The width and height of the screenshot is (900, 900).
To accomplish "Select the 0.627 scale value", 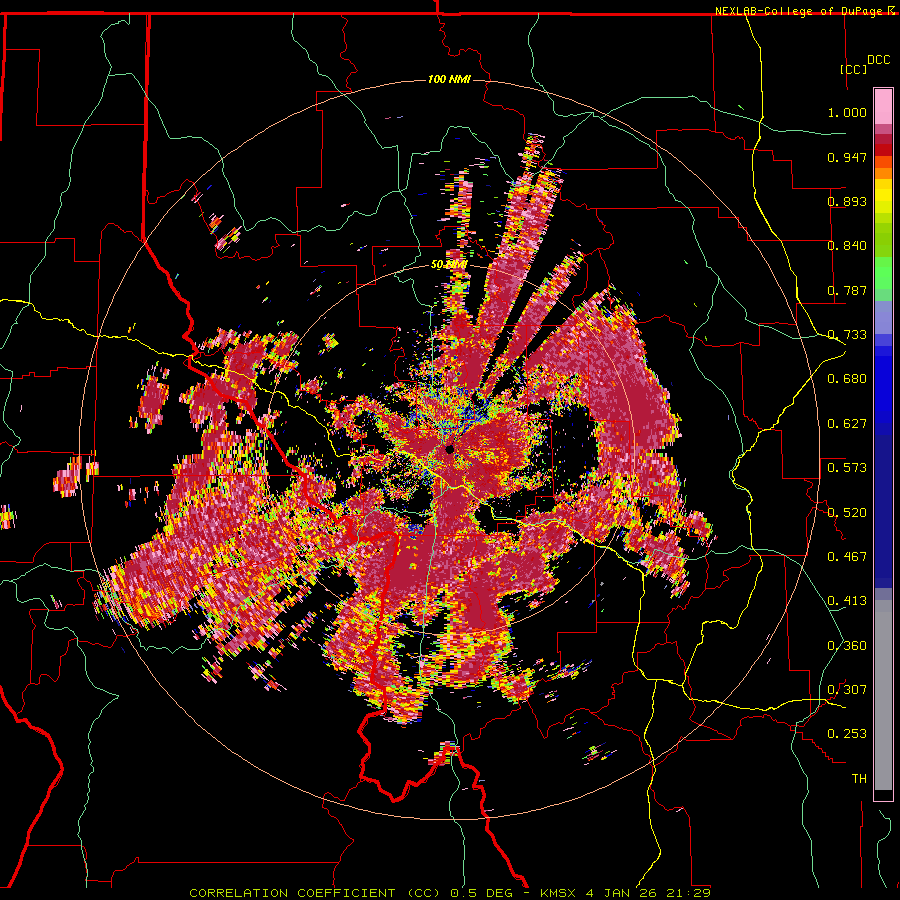I will click(x=847, y=424).
